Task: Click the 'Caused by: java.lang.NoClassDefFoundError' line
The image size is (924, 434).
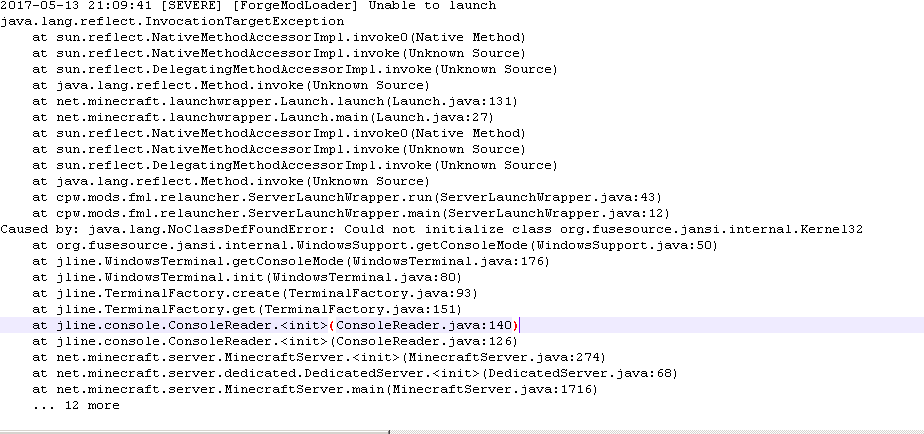Action: click(431, 229)
